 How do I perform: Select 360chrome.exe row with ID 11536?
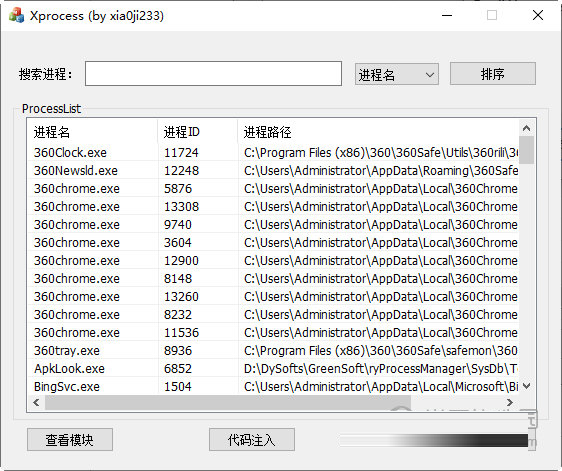click(x=273, y=332)
